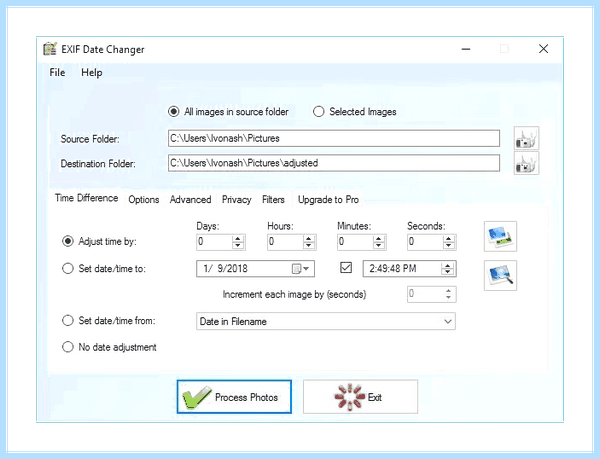The width and height of the screenshot is (600, 459).
Task: Switch to the Options tab
Action: coord(144,200)
